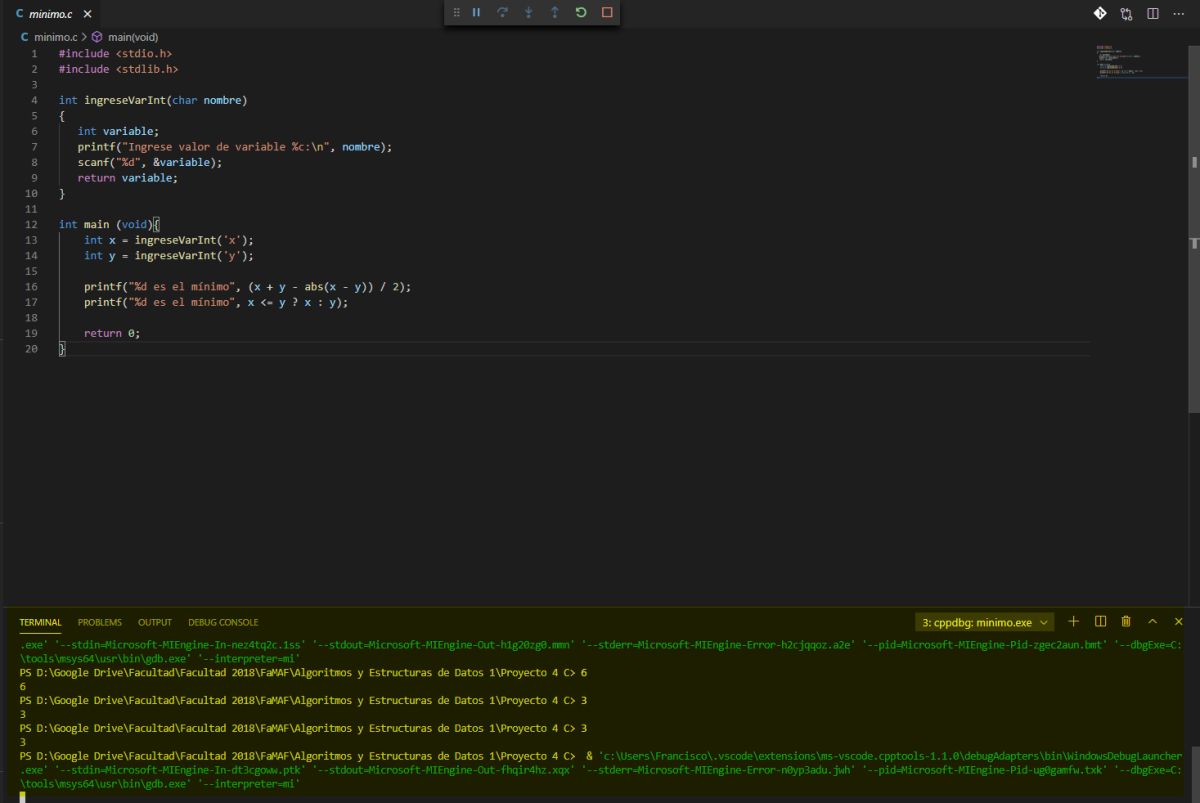Maximize the panel with the chevron-up icon
This screenshot has height=803, width=1200.
pos(1152,621)
